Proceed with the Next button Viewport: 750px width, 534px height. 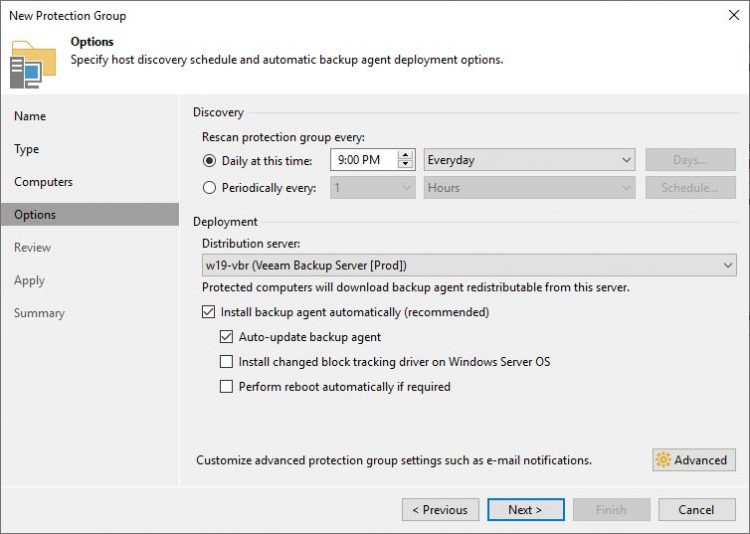tap(526, 510)
